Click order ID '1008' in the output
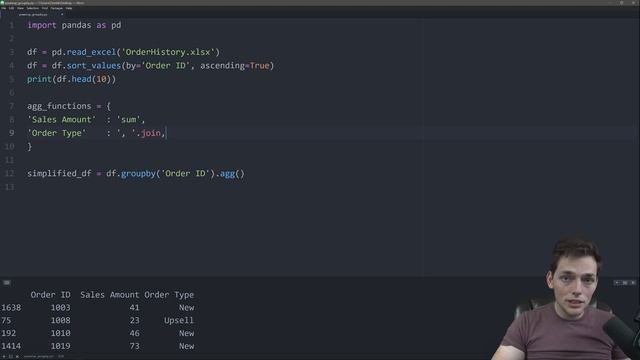This screenshot has width=640, height=360. tap(60, 320)
